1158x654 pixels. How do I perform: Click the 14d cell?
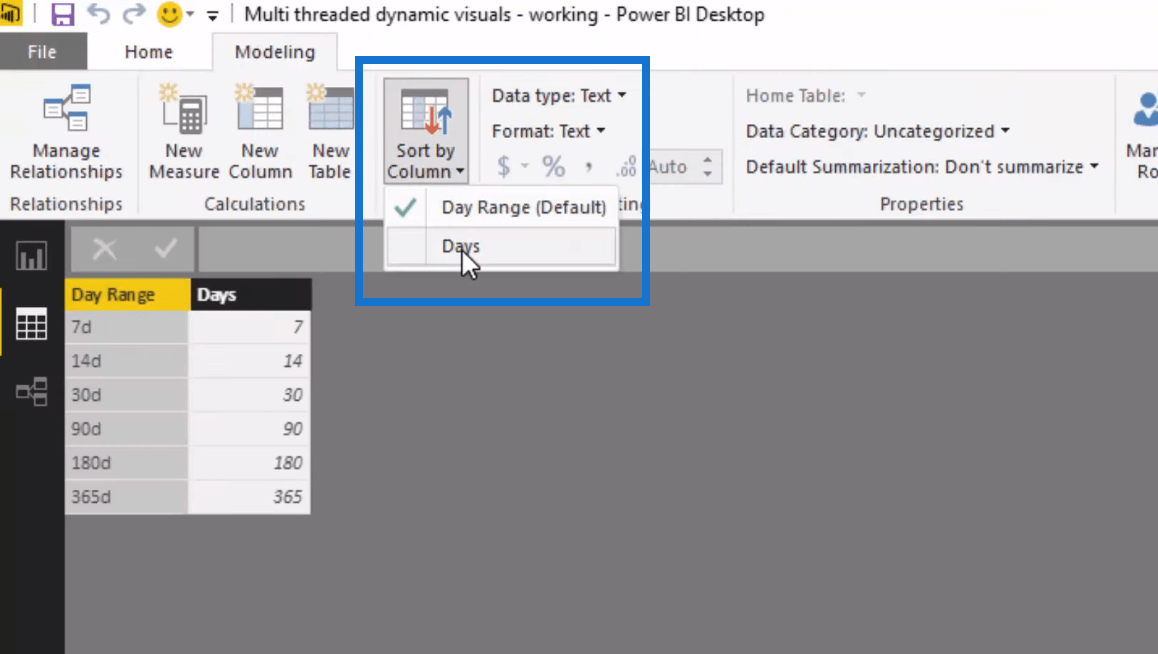[x=126, y=361]
